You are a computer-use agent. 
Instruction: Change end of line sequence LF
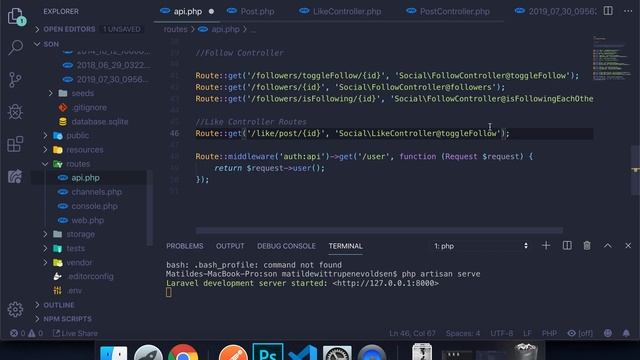click(527, 333)
